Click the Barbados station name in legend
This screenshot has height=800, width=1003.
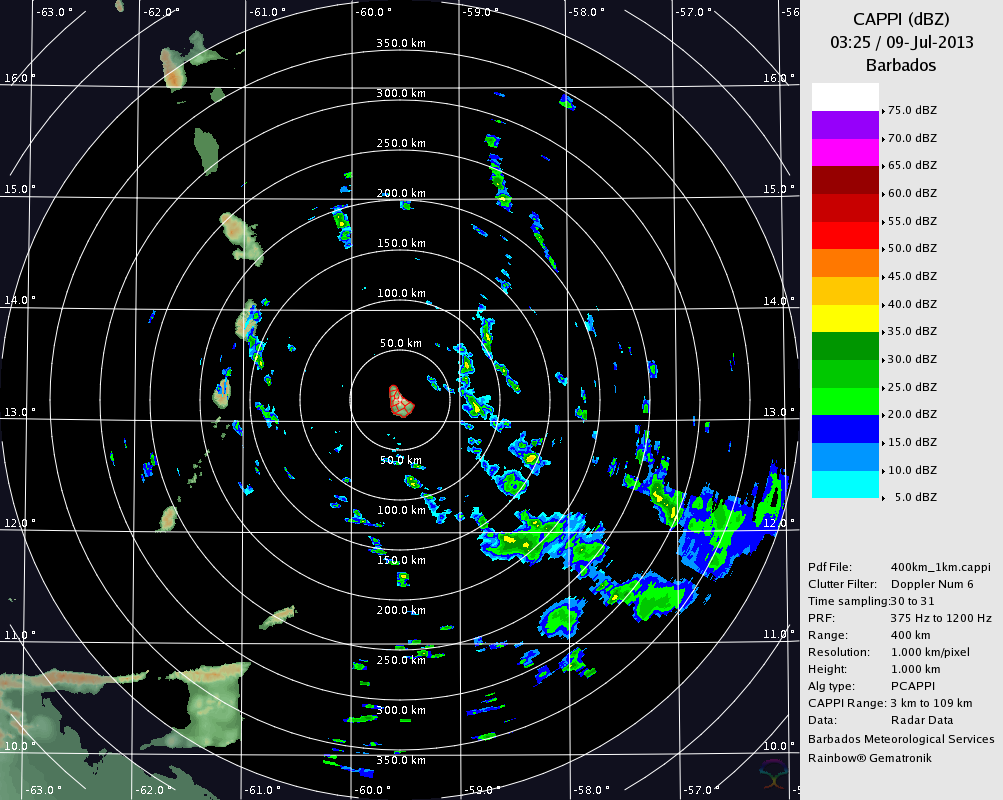pos(901,65)
